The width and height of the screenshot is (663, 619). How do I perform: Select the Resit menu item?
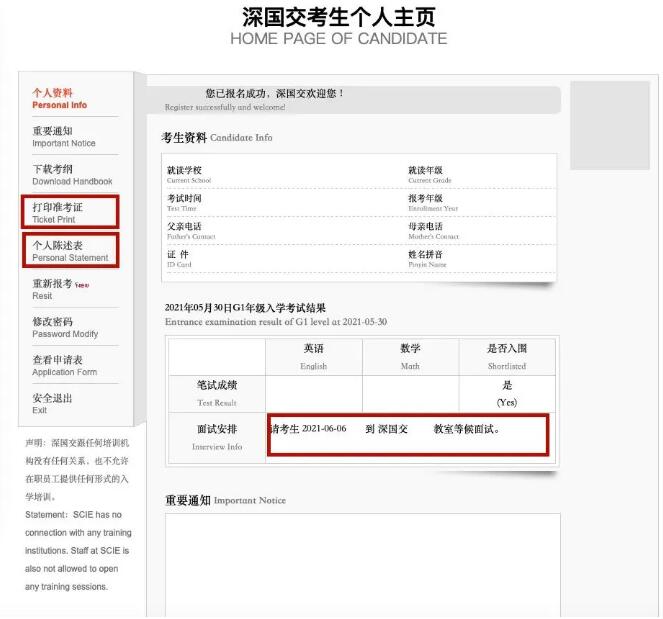[x=60, y=289]
